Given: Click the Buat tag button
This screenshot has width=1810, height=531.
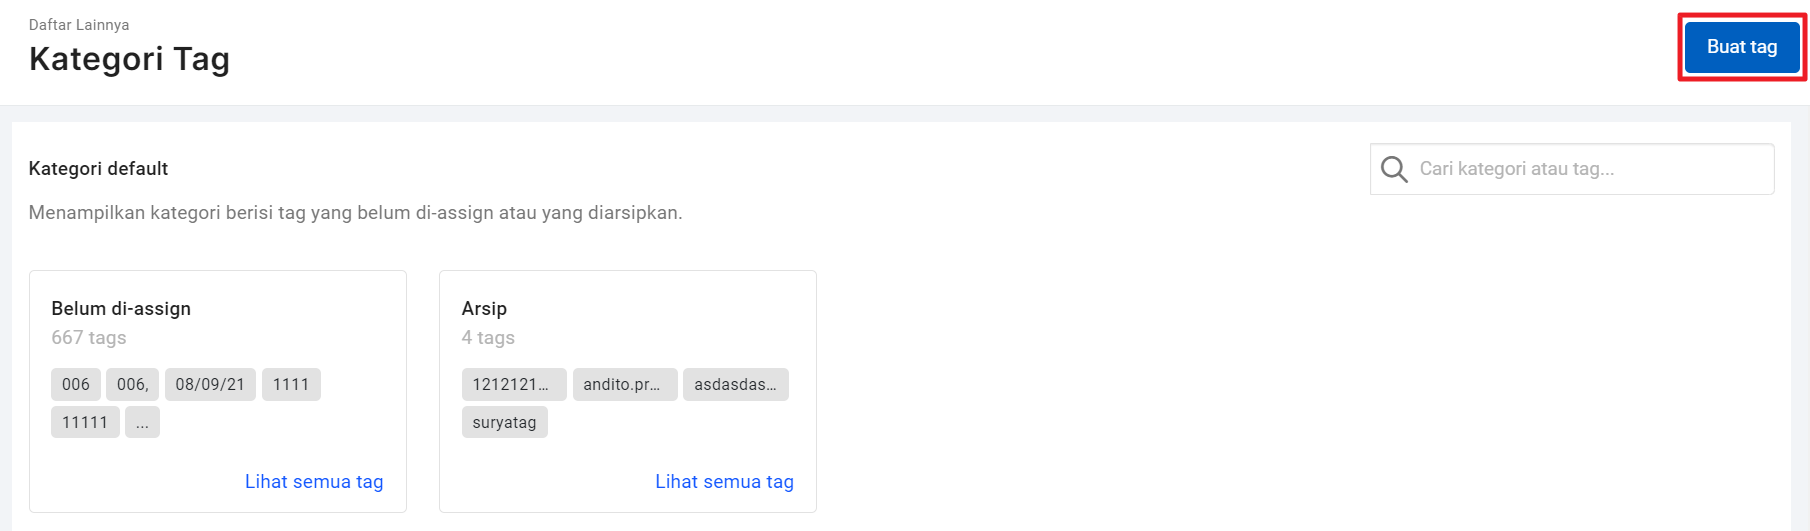Looking at the screenshot, I should (x=1742, y=47).
